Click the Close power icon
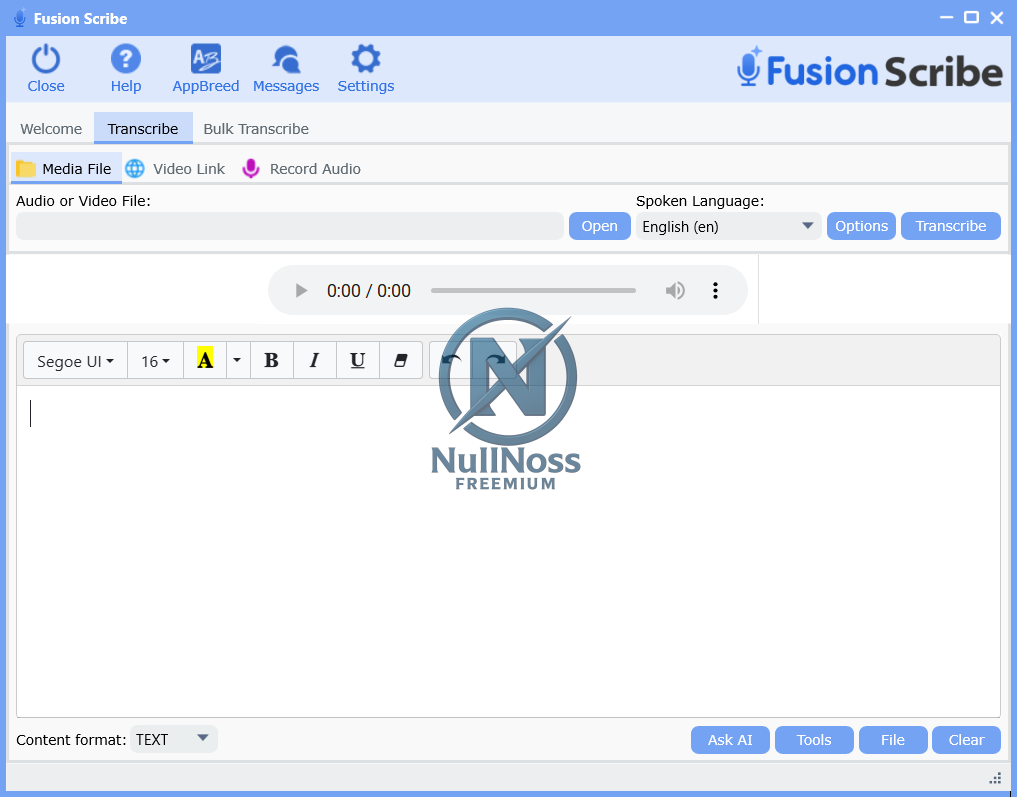 (x=46, y=60)
